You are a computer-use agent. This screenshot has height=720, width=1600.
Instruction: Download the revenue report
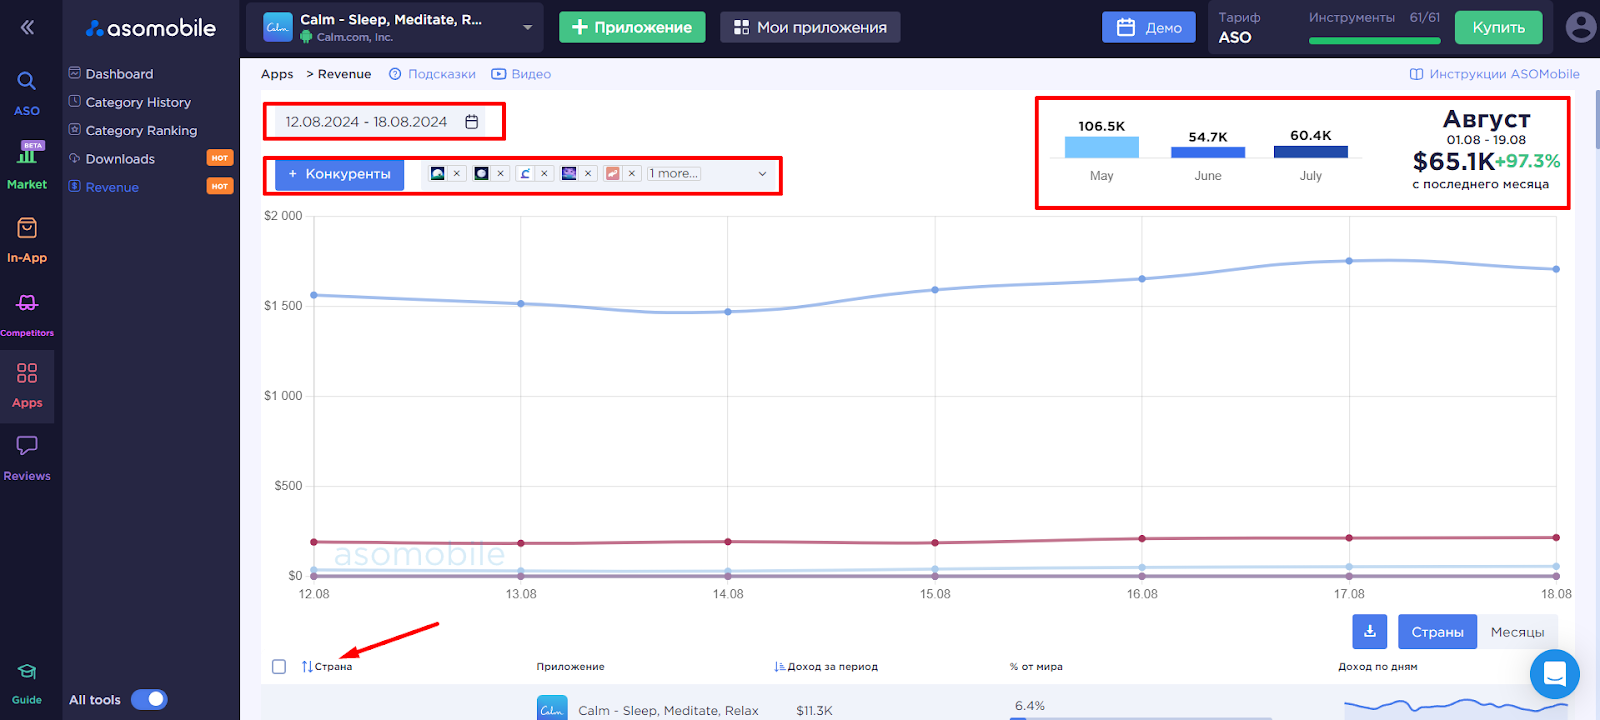point(1370,632)
